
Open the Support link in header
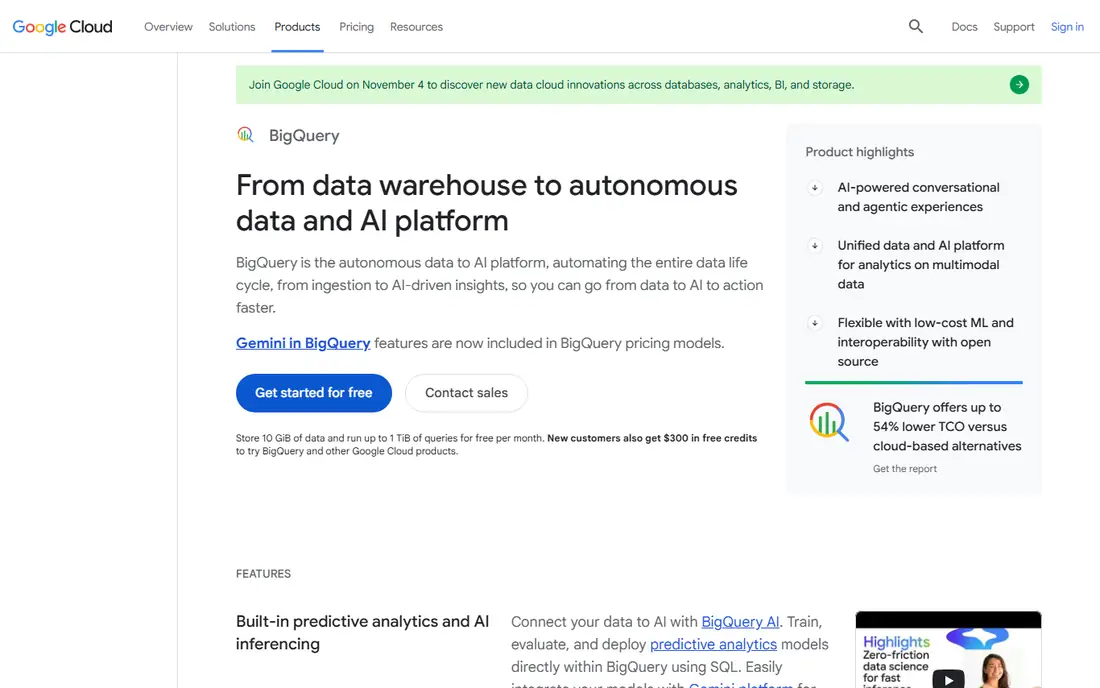pyautogui.click(x=1014, y=27)
